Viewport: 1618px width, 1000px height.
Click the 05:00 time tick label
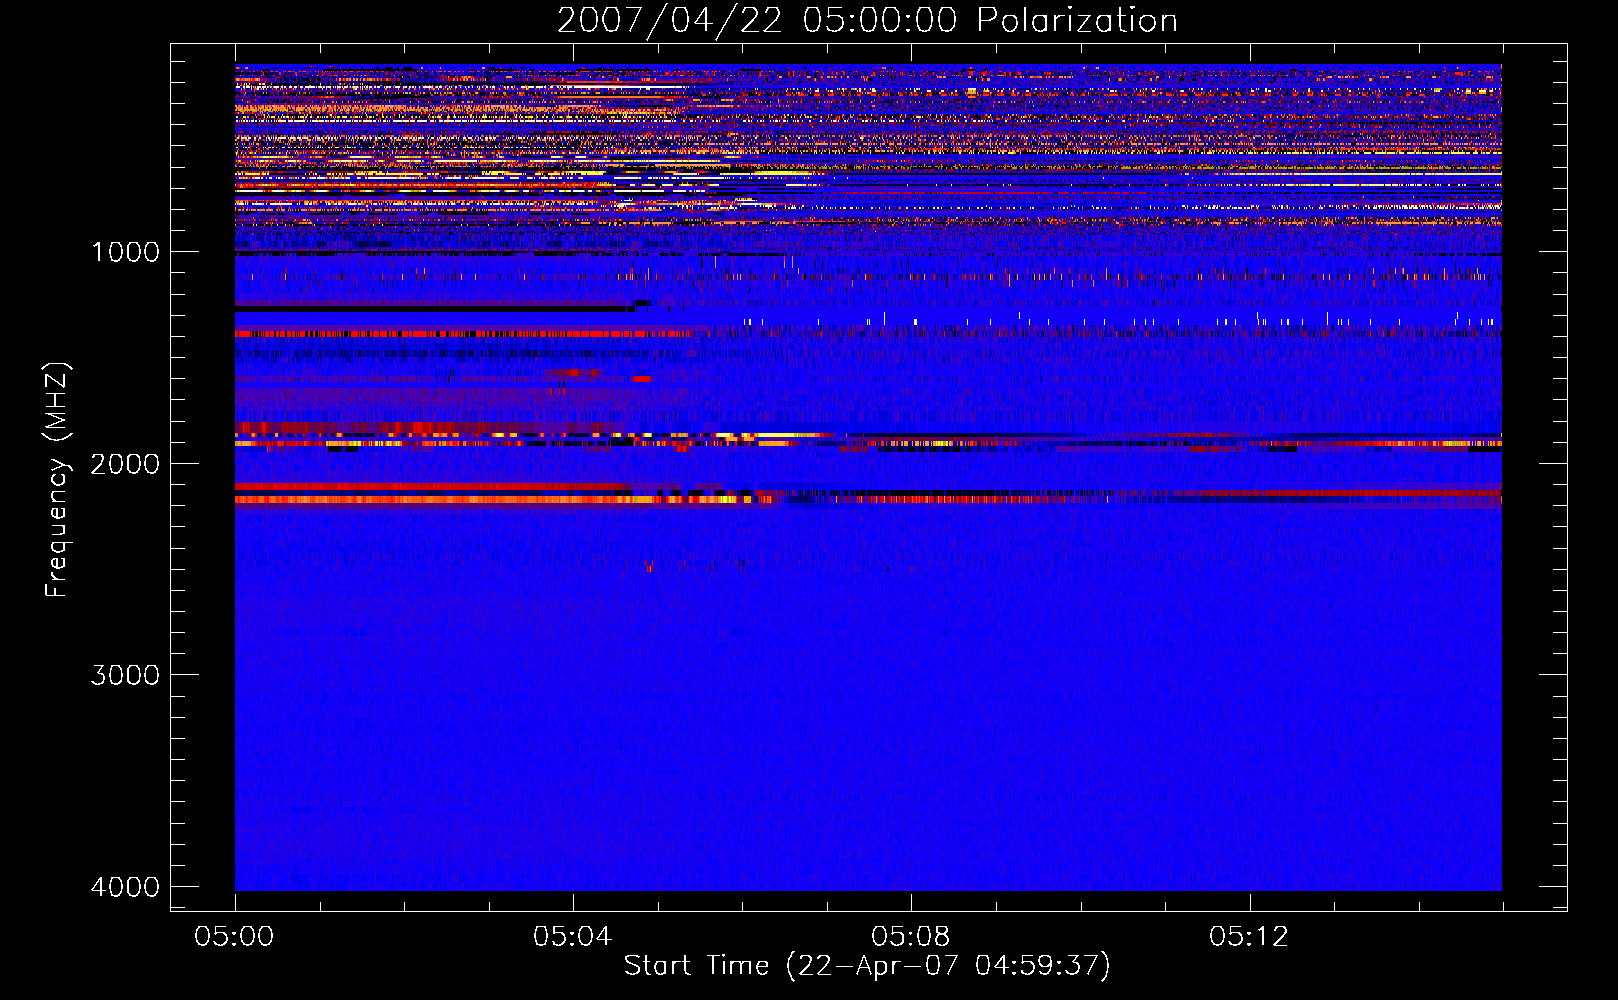coord(235,937)
